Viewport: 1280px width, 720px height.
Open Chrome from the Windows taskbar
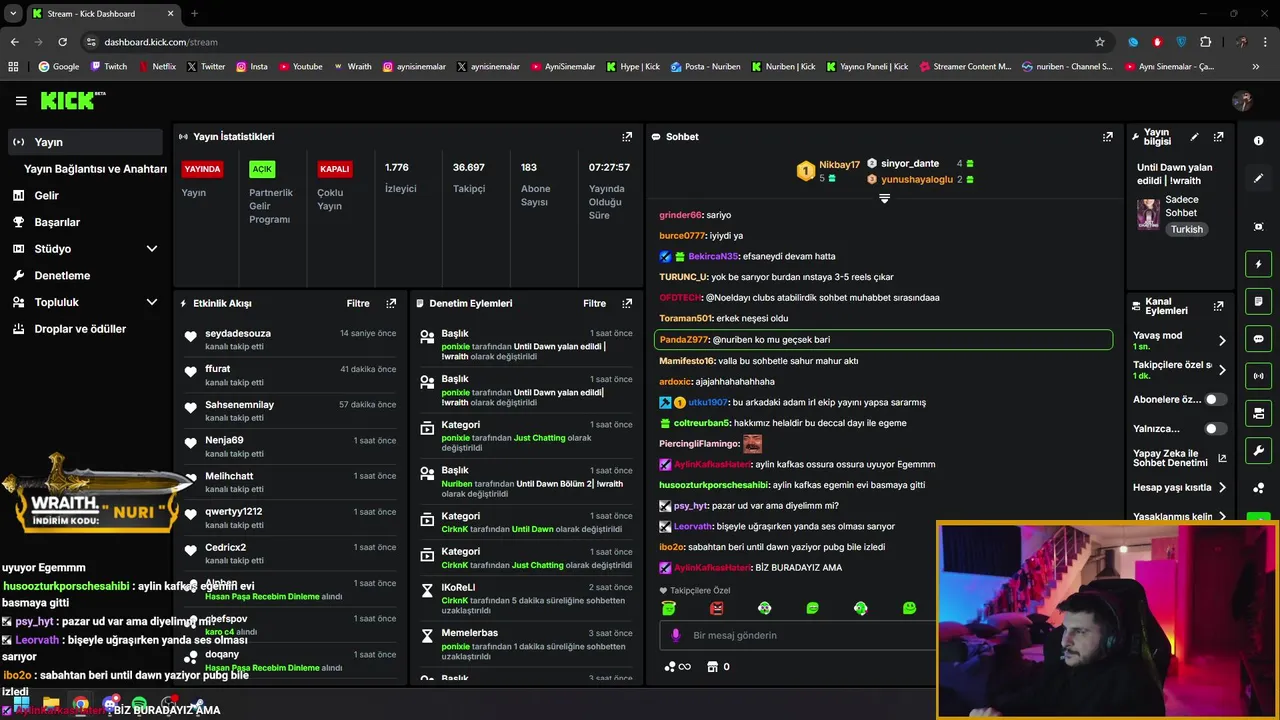pyautogui.click(x=80, y=704)
